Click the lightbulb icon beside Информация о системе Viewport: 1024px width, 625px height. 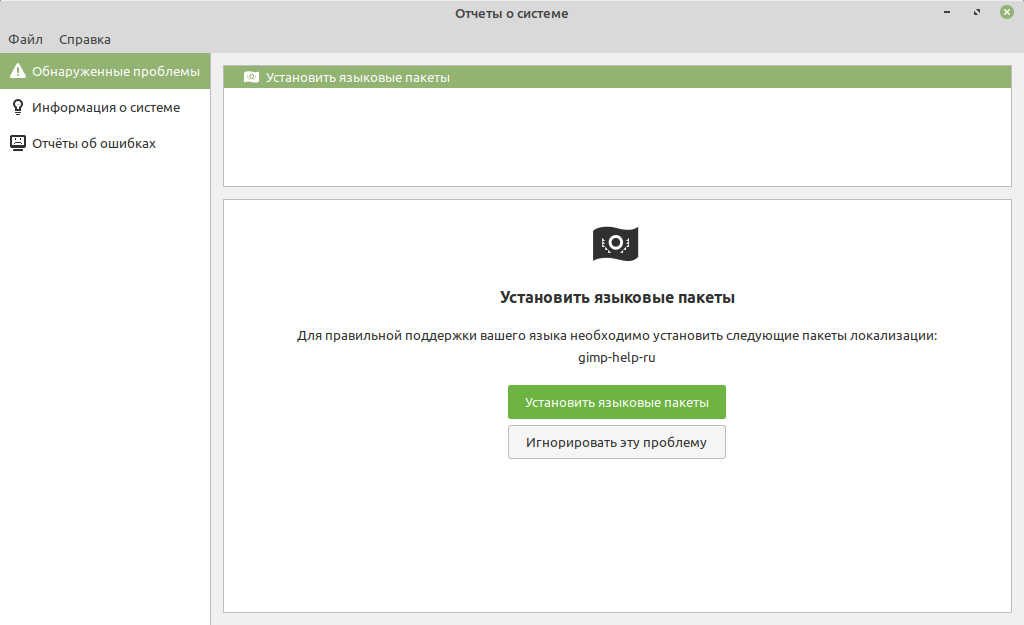[18, 107]
